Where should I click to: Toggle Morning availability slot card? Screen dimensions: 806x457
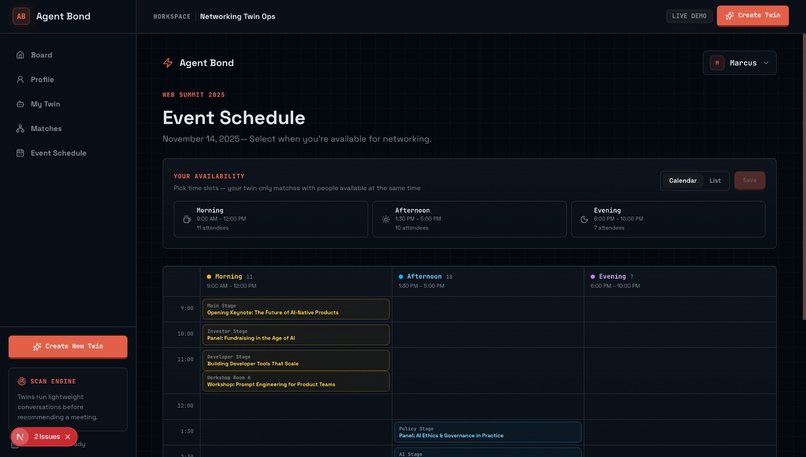click(271, 219)
